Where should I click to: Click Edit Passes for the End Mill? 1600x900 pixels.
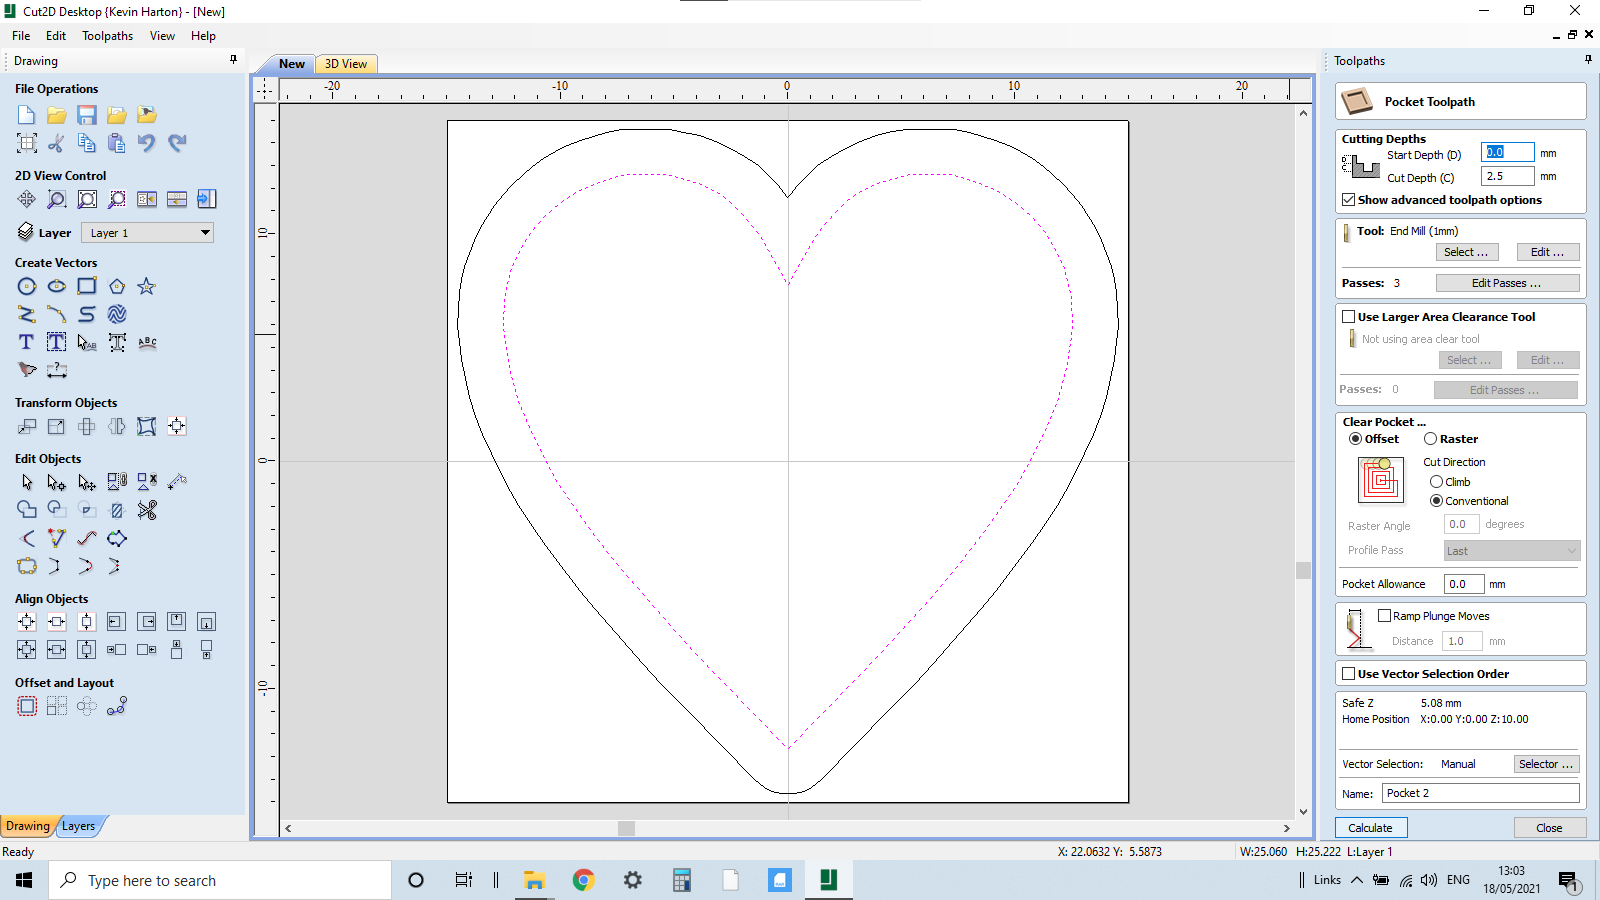pyautogui.click(x=1507, y=283)
